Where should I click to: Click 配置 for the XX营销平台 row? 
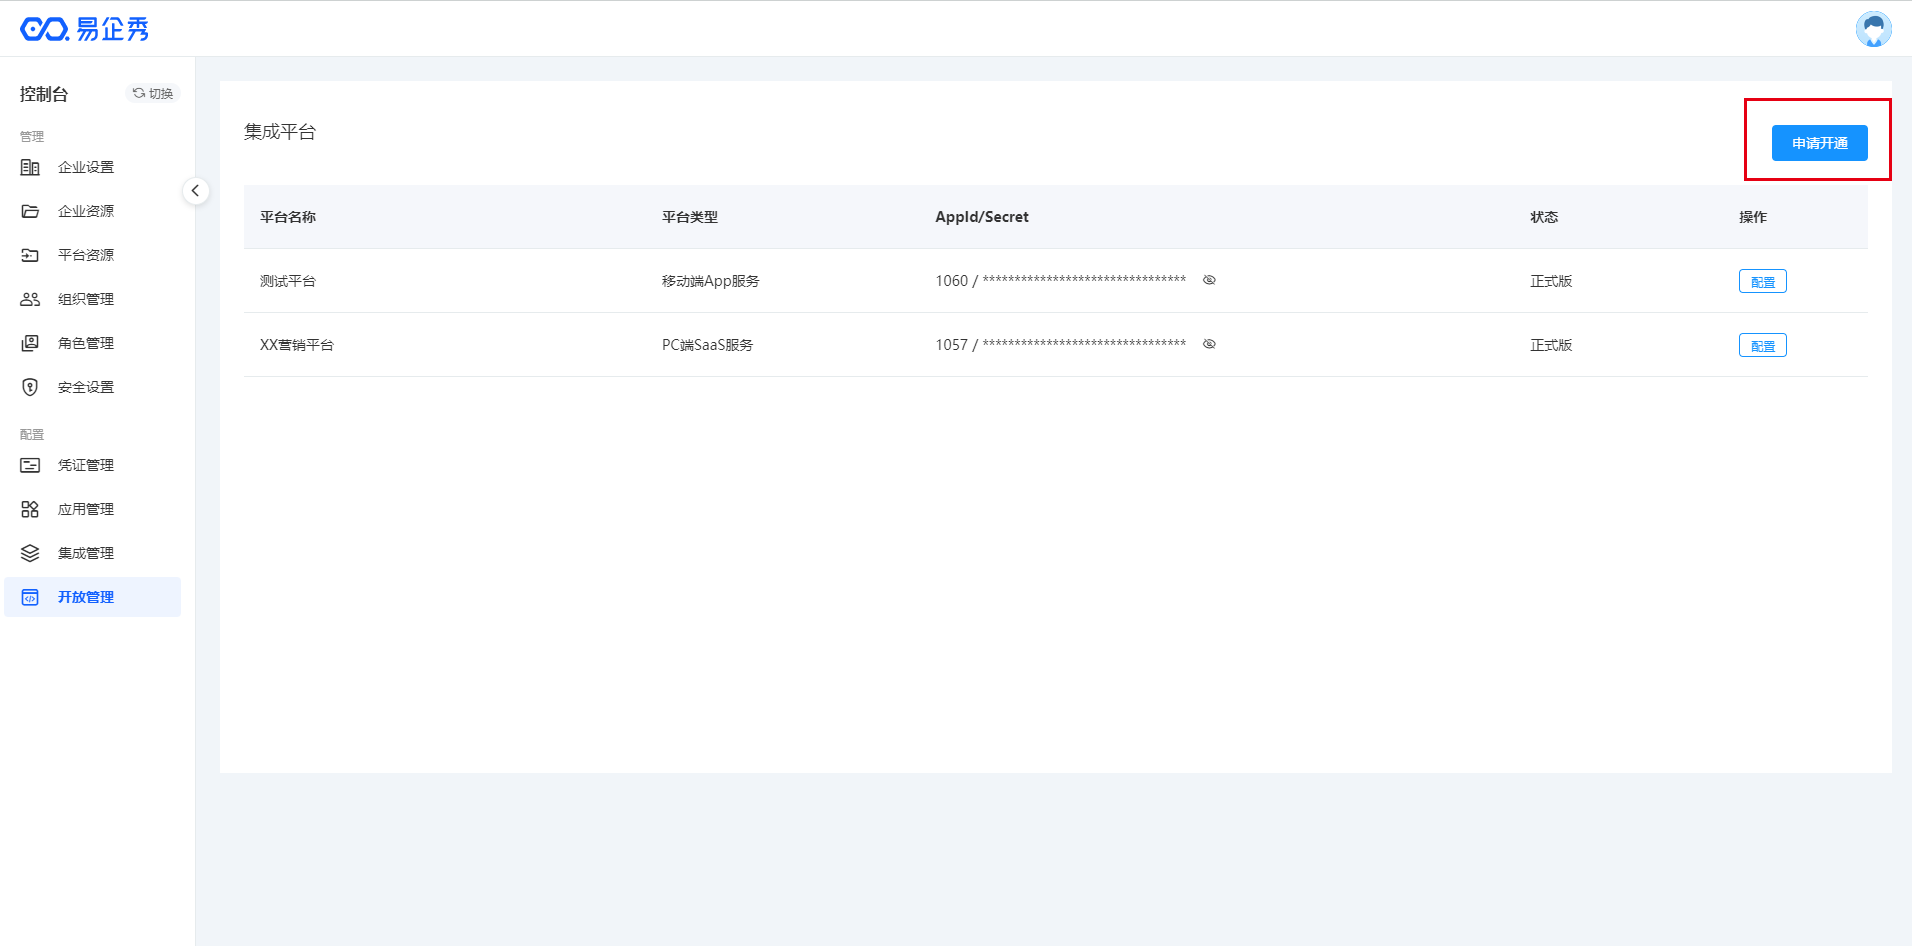click(x=1762, y=346)
